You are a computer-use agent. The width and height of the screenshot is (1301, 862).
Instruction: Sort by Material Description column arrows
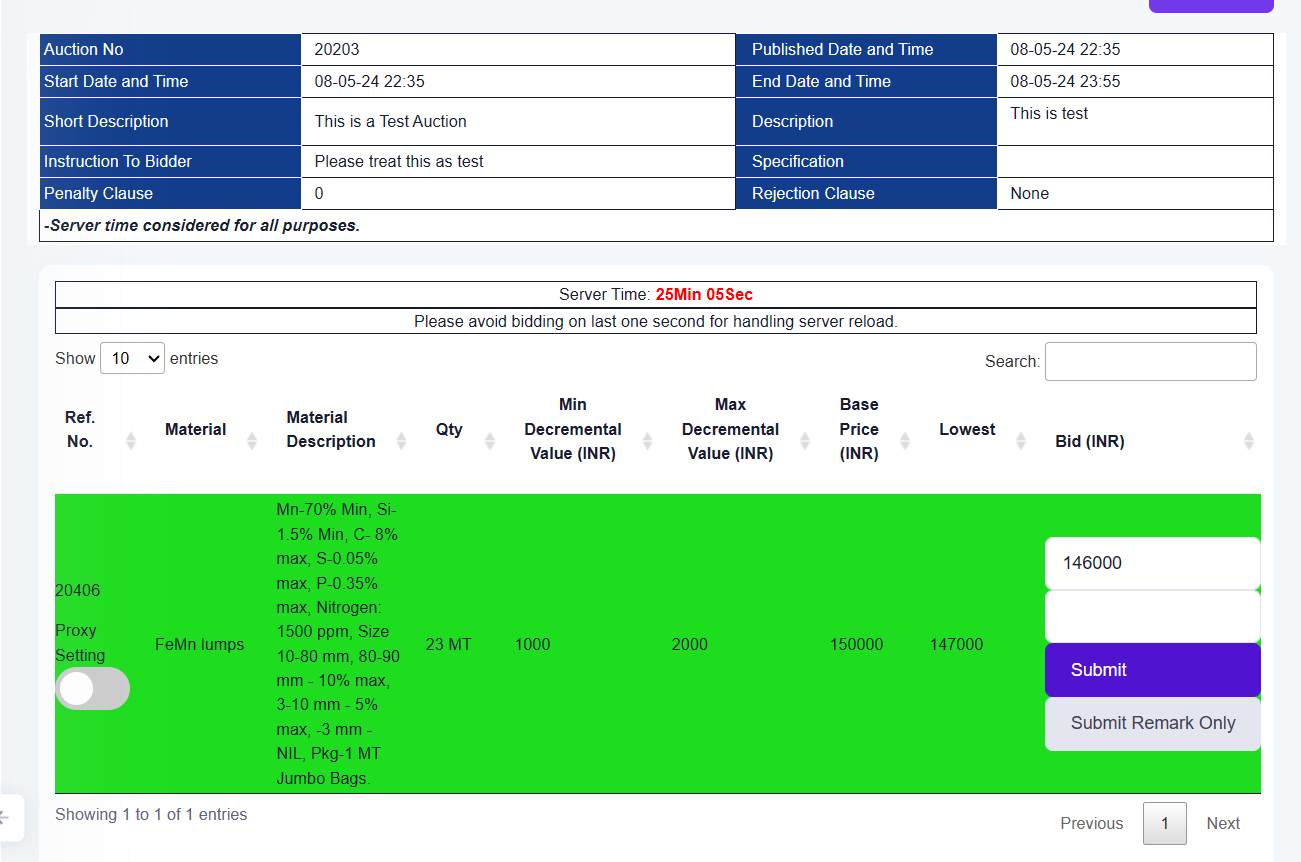coord(401,441)
